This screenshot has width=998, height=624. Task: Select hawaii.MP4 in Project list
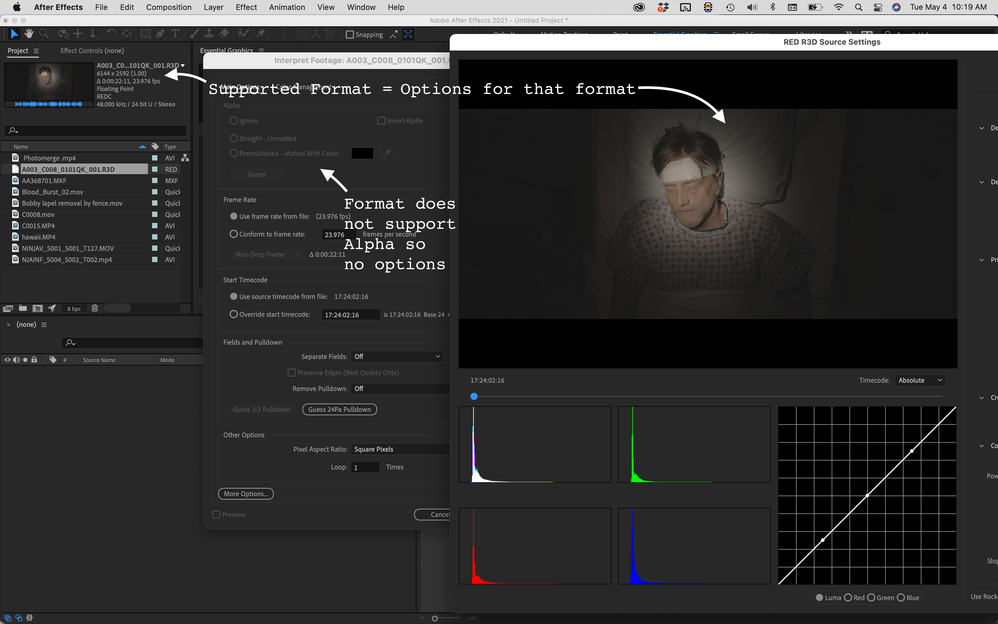tap(38, 237)
